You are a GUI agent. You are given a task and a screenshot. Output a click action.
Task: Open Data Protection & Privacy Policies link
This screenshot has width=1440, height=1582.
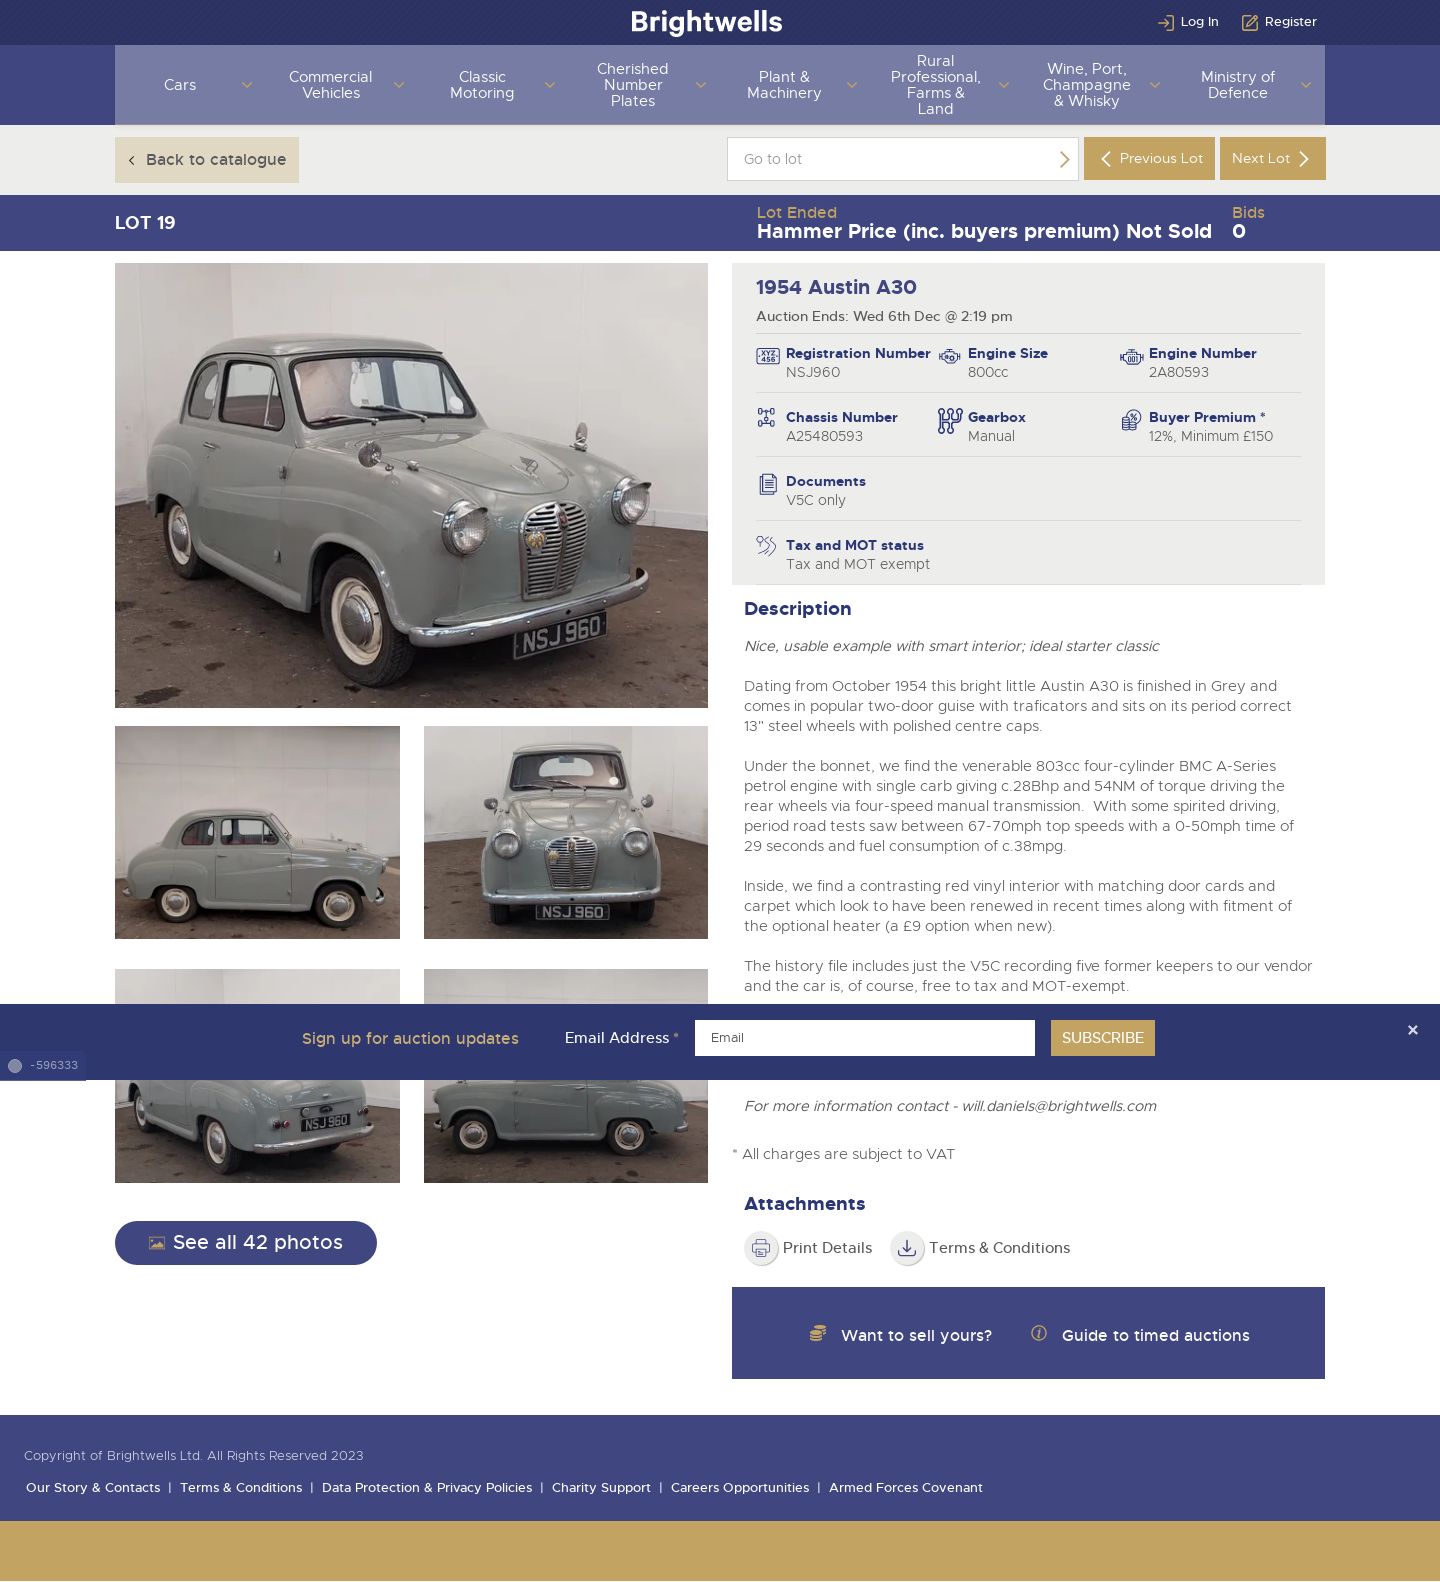[427, 1488]
